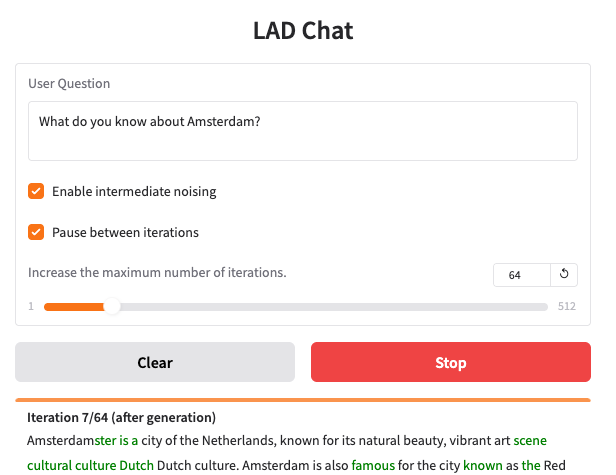The width and height of the screenshot is (616, 475).
Task: Click the unfilled gray part of slider track
Action: point(334,307)
